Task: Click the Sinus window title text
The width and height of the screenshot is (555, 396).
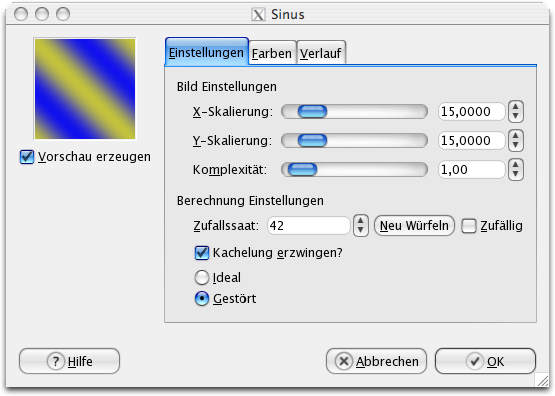Action: click(288, 15)
